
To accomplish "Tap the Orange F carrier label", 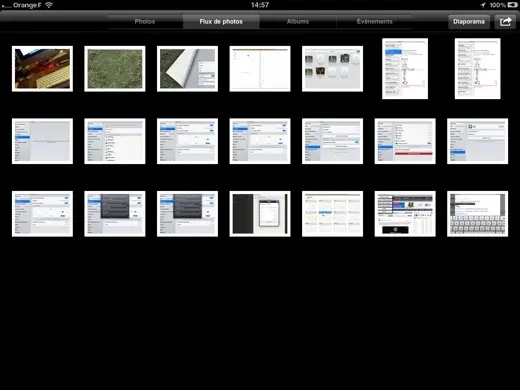I will pos(27,5).
